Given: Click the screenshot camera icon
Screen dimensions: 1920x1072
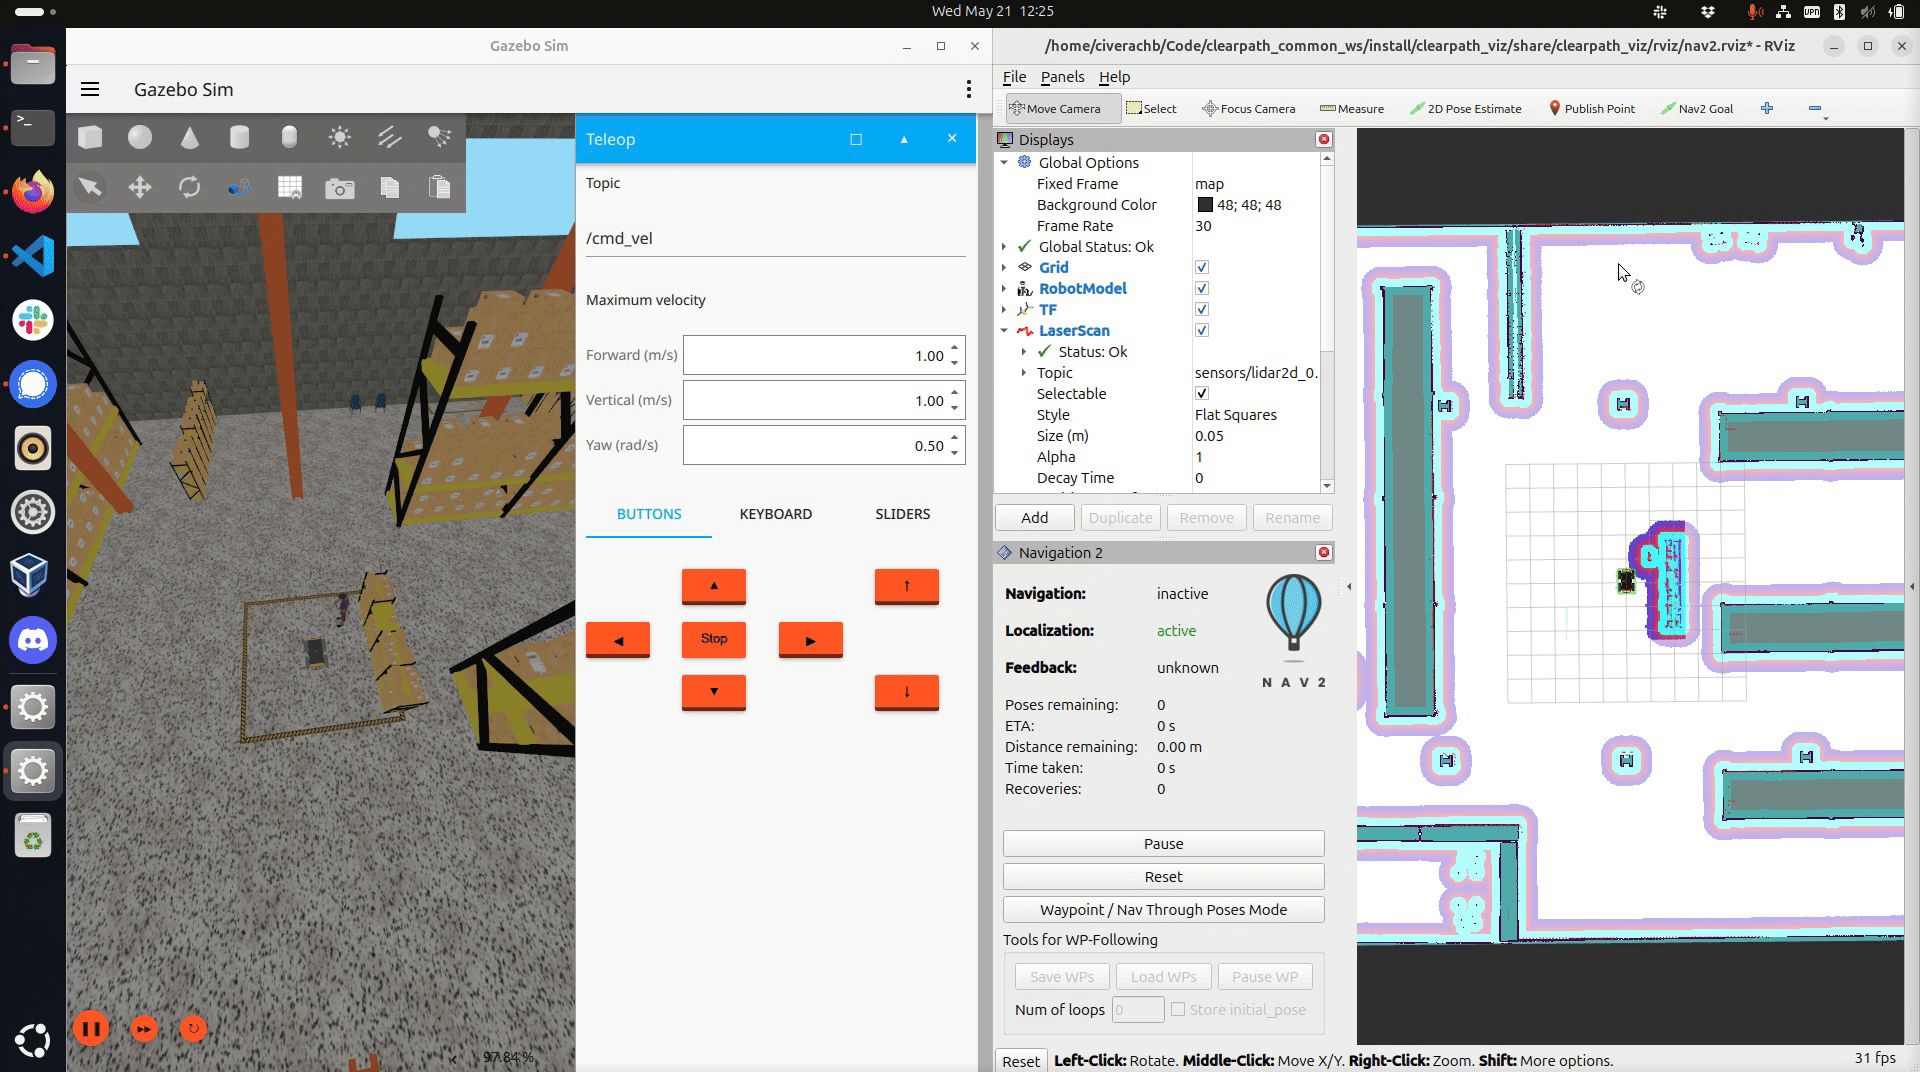Looking at the screenshot, I should pyautogui.click(x=340, y=188).
